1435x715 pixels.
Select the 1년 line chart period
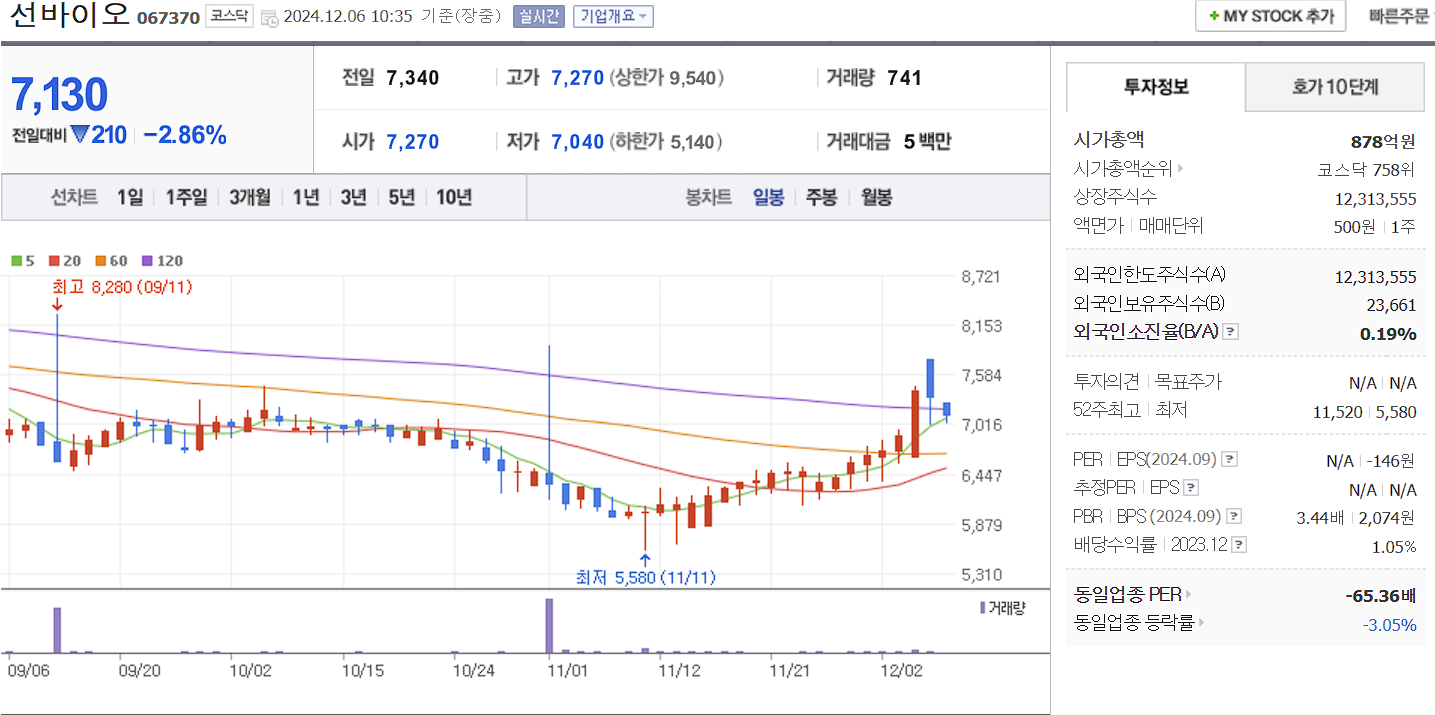coord(306,197)
